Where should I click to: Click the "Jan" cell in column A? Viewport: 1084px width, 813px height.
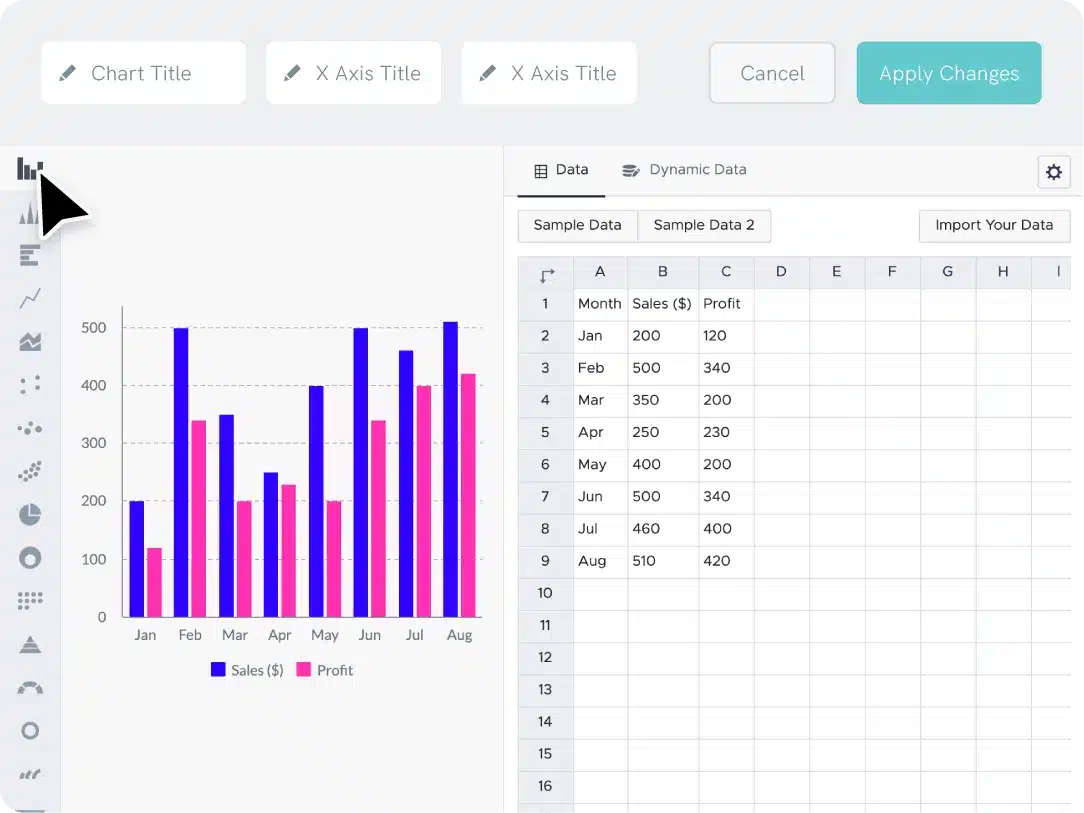[600, 336]
